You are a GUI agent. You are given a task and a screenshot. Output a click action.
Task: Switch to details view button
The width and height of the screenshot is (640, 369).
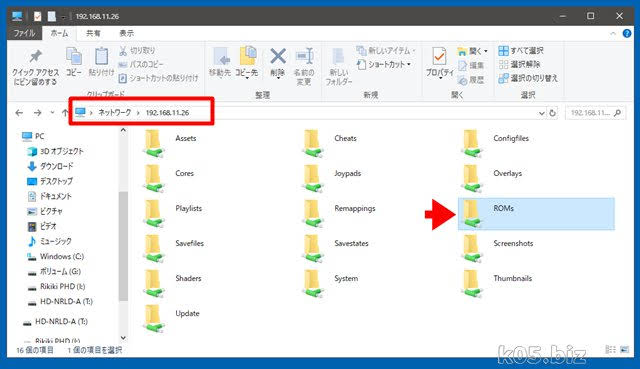(611, 349)
